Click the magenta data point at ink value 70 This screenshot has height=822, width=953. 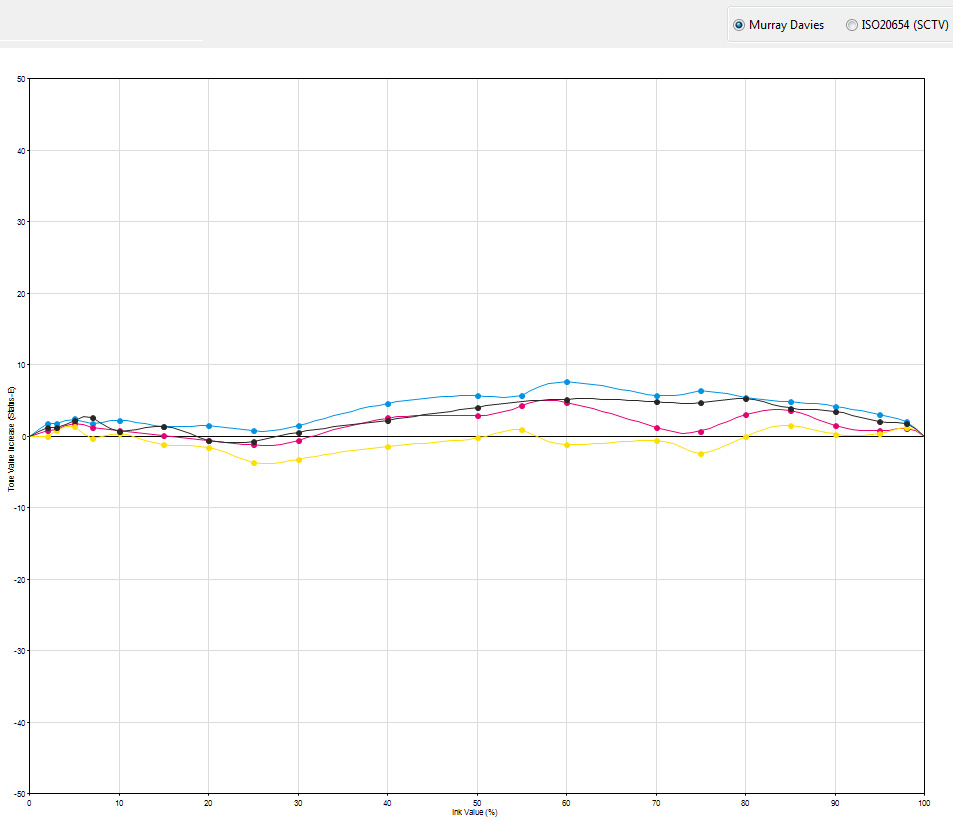coord(657,428)
